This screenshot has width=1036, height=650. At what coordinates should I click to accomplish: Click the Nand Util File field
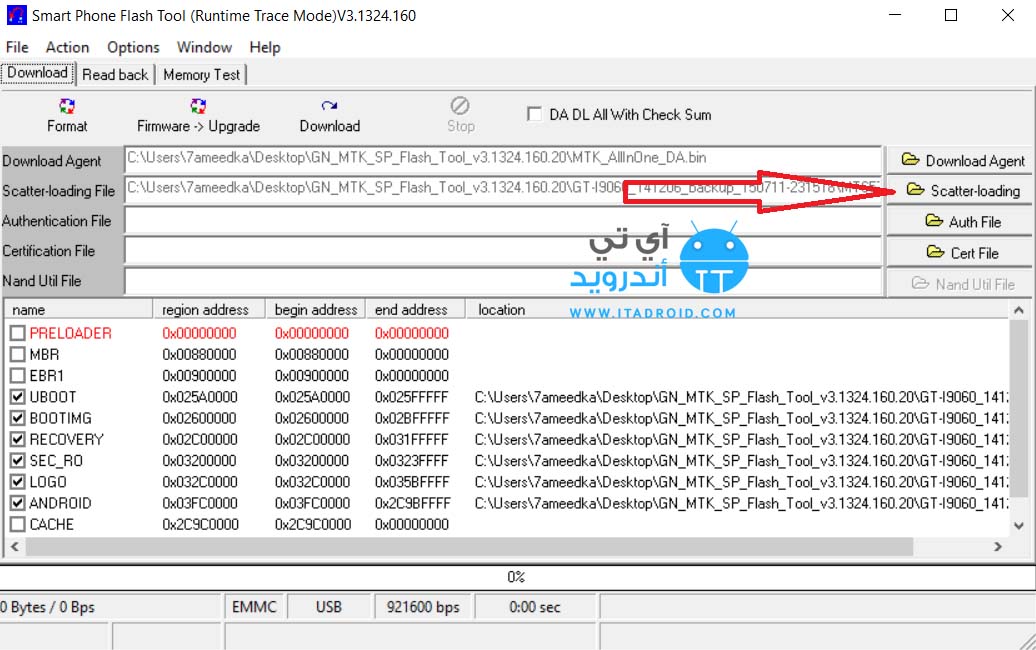click(x=503, y=281)
